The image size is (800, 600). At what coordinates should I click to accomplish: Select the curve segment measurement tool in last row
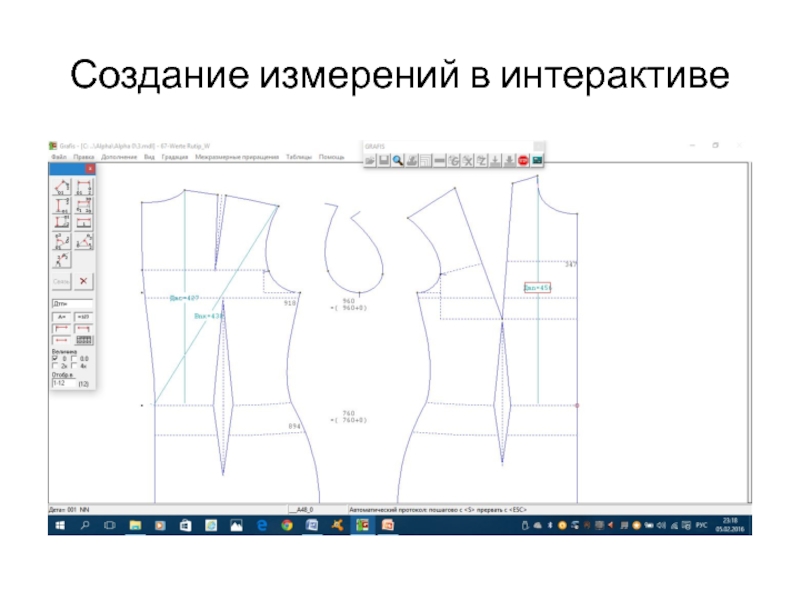pyautogui.click(x=62, y=260)
